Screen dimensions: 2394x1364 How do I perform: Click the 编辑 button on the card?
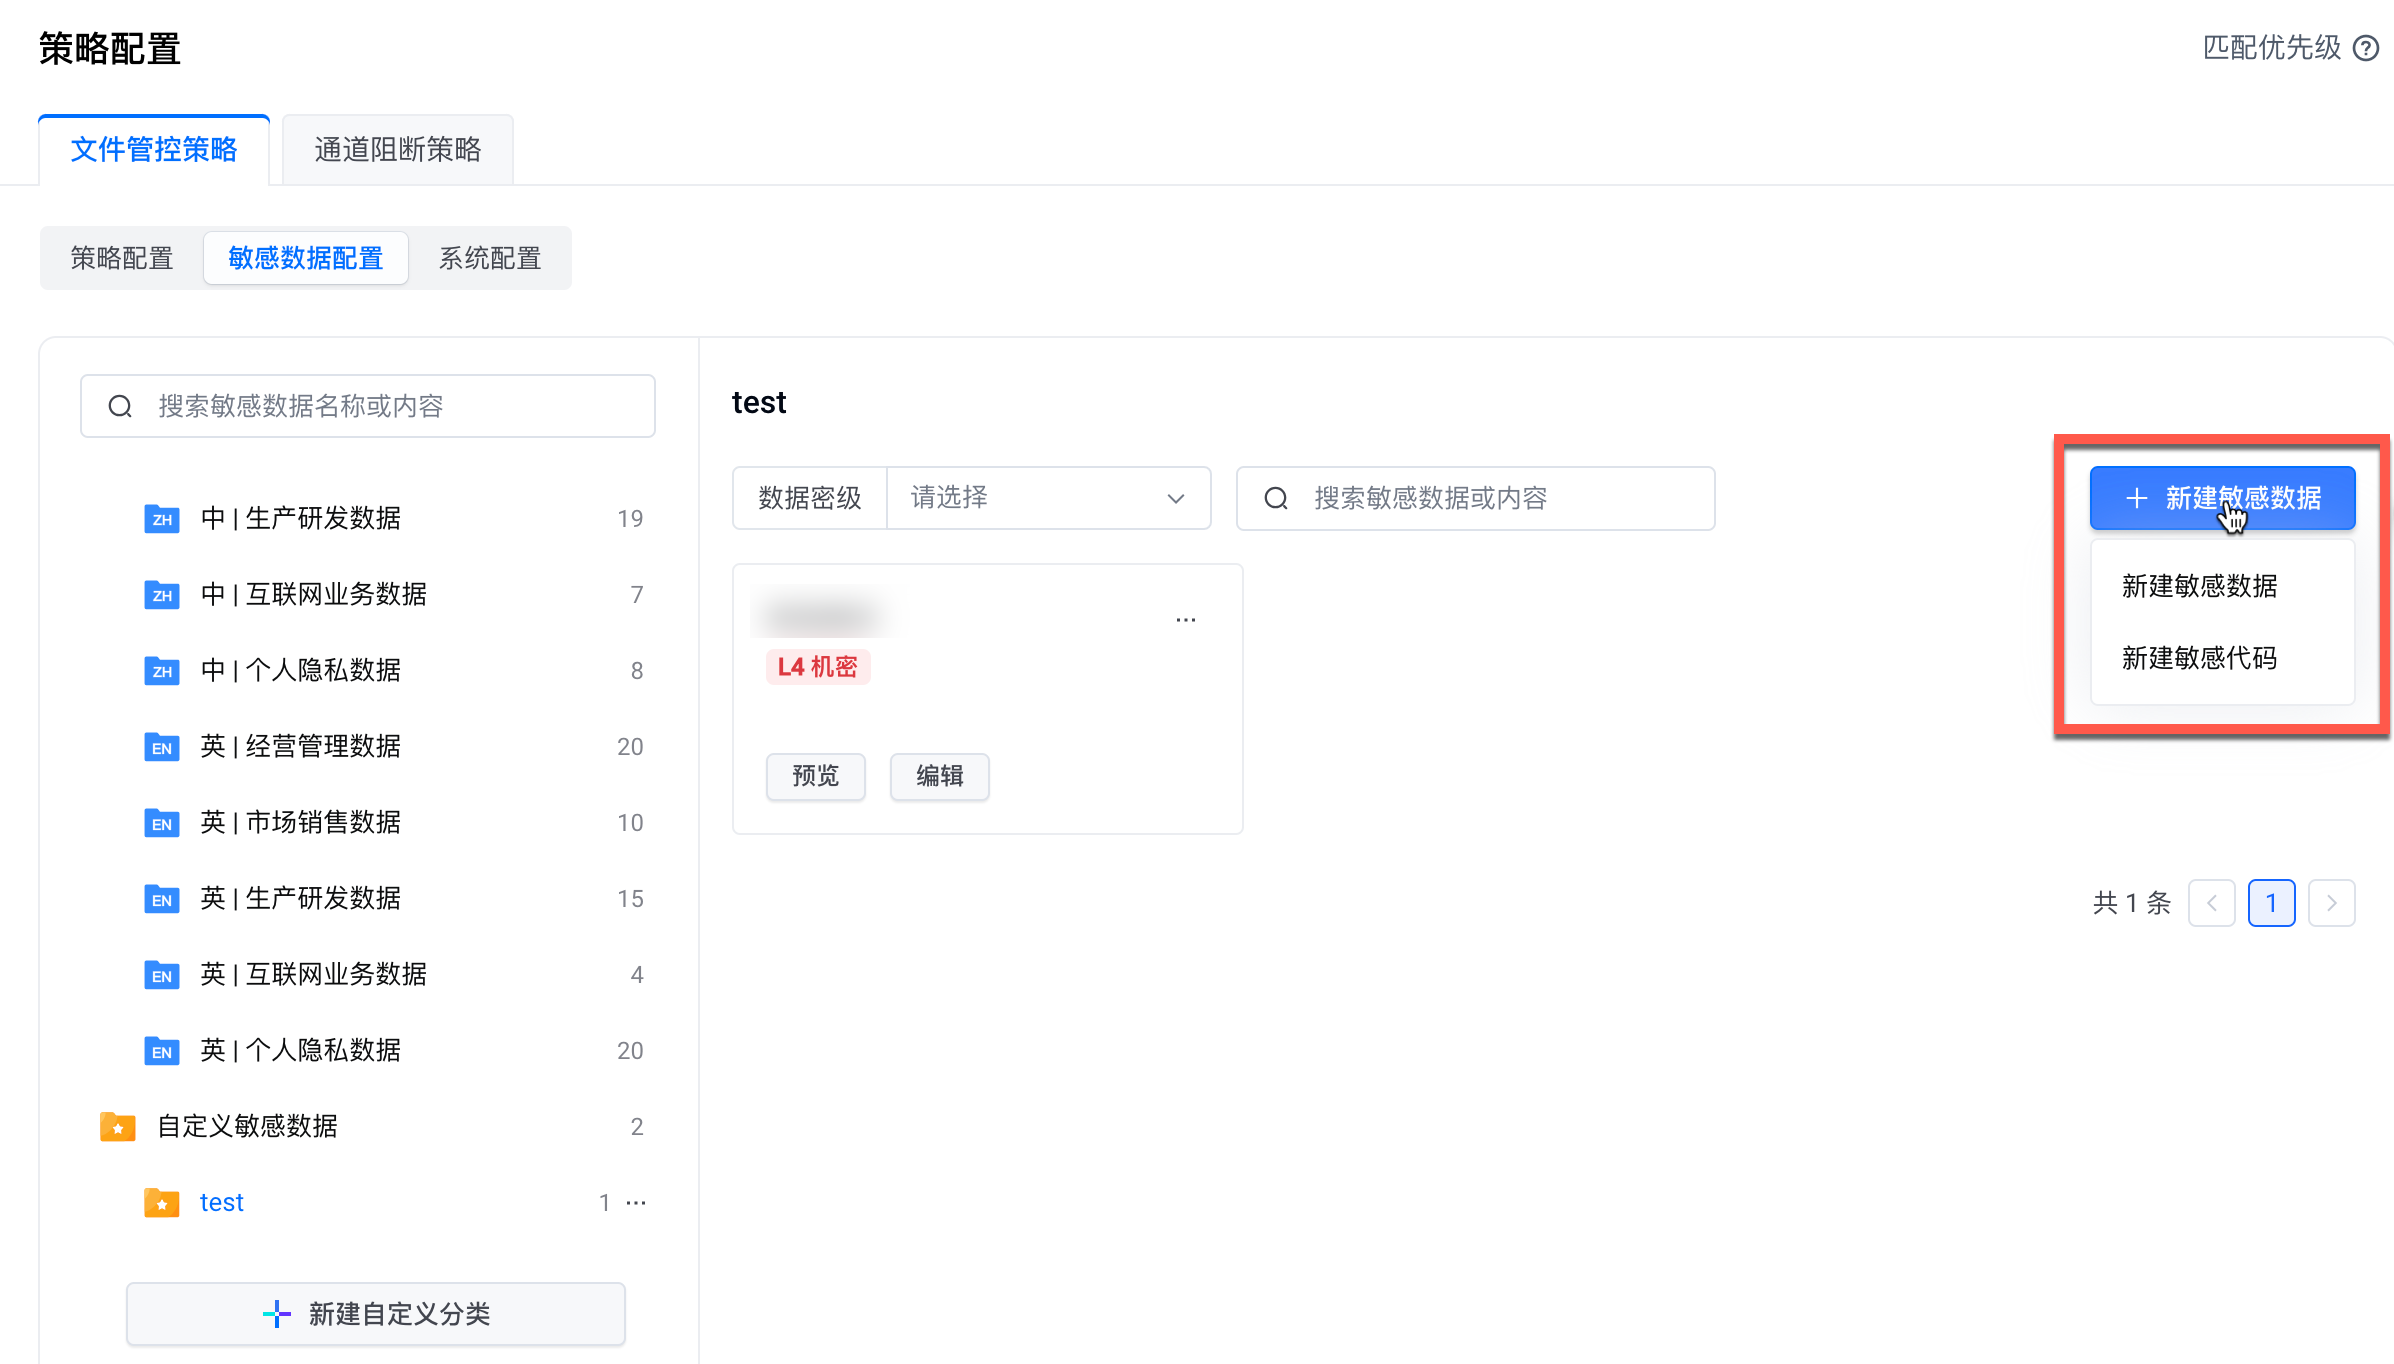pos(940,776)
